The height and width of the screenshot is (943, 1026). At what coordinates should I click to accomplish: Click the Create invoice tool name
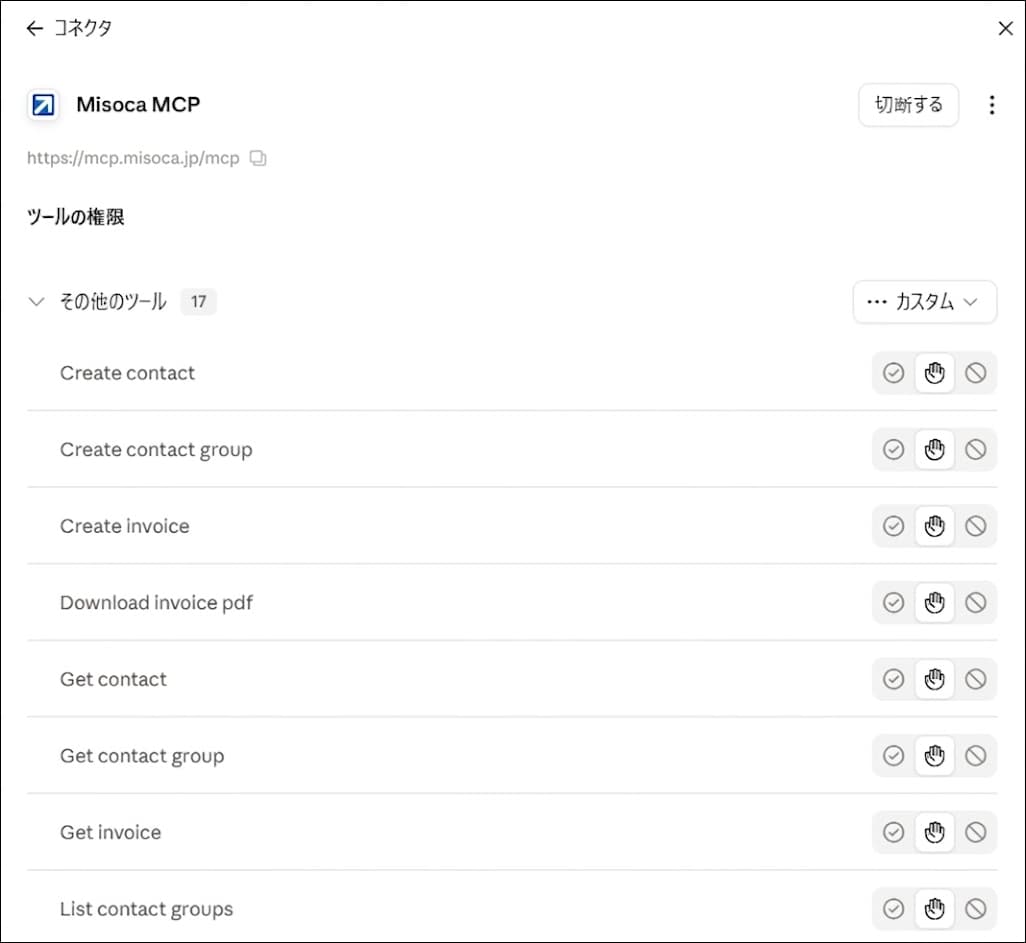[125, 526]
